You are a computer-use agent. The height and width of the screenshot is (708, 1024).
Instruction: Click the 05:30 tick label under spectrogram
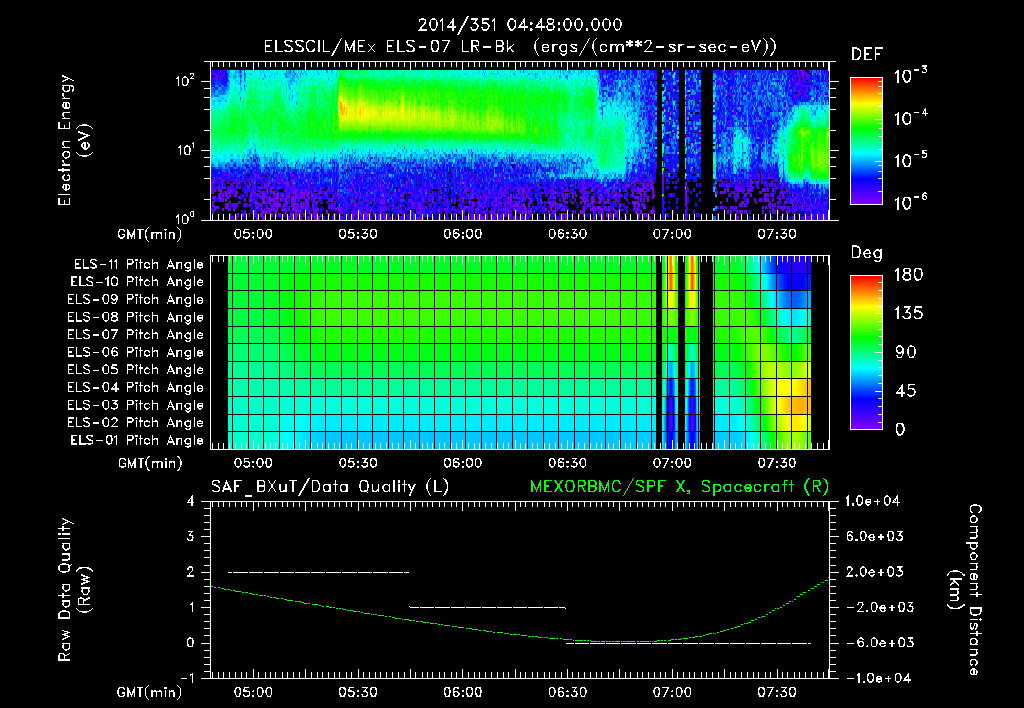[x=358, y=234]
